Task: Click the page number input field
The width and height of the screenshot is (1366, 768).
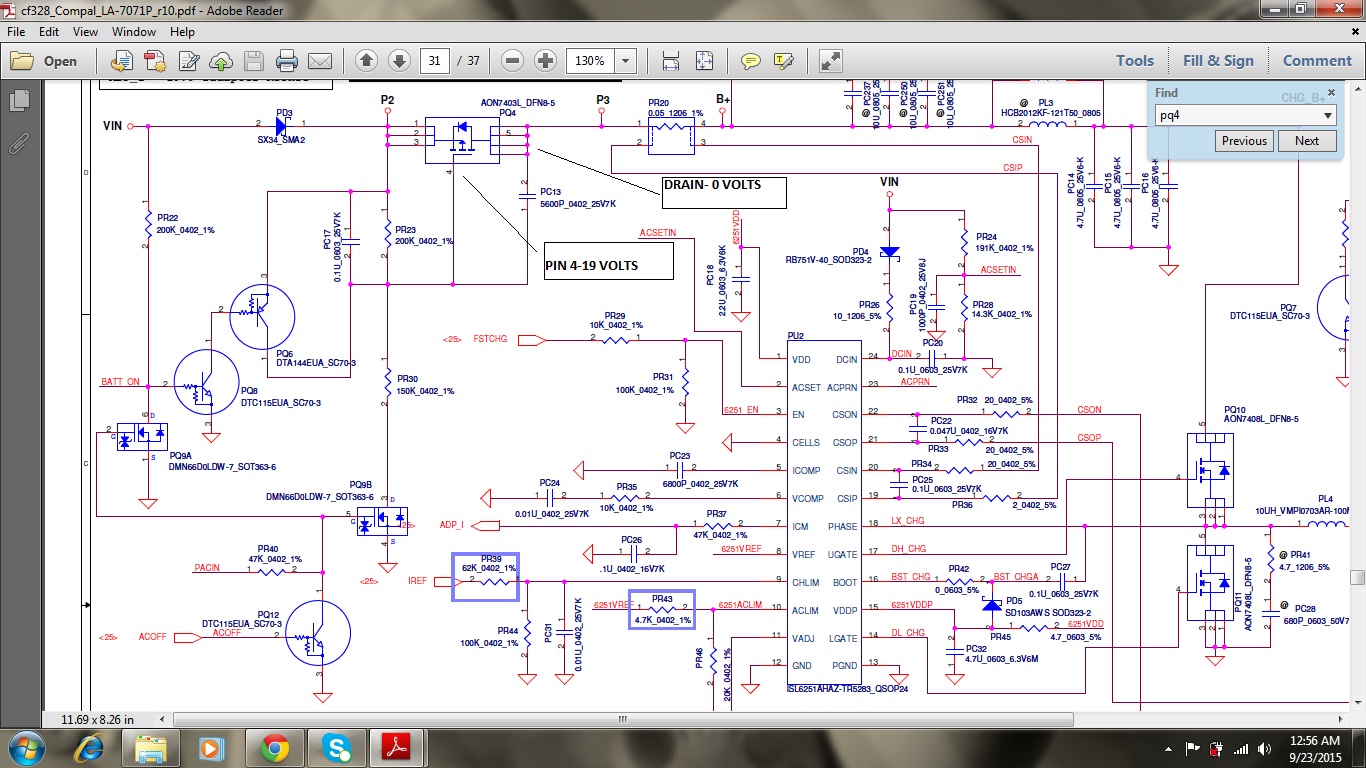Action: (434, 61)
